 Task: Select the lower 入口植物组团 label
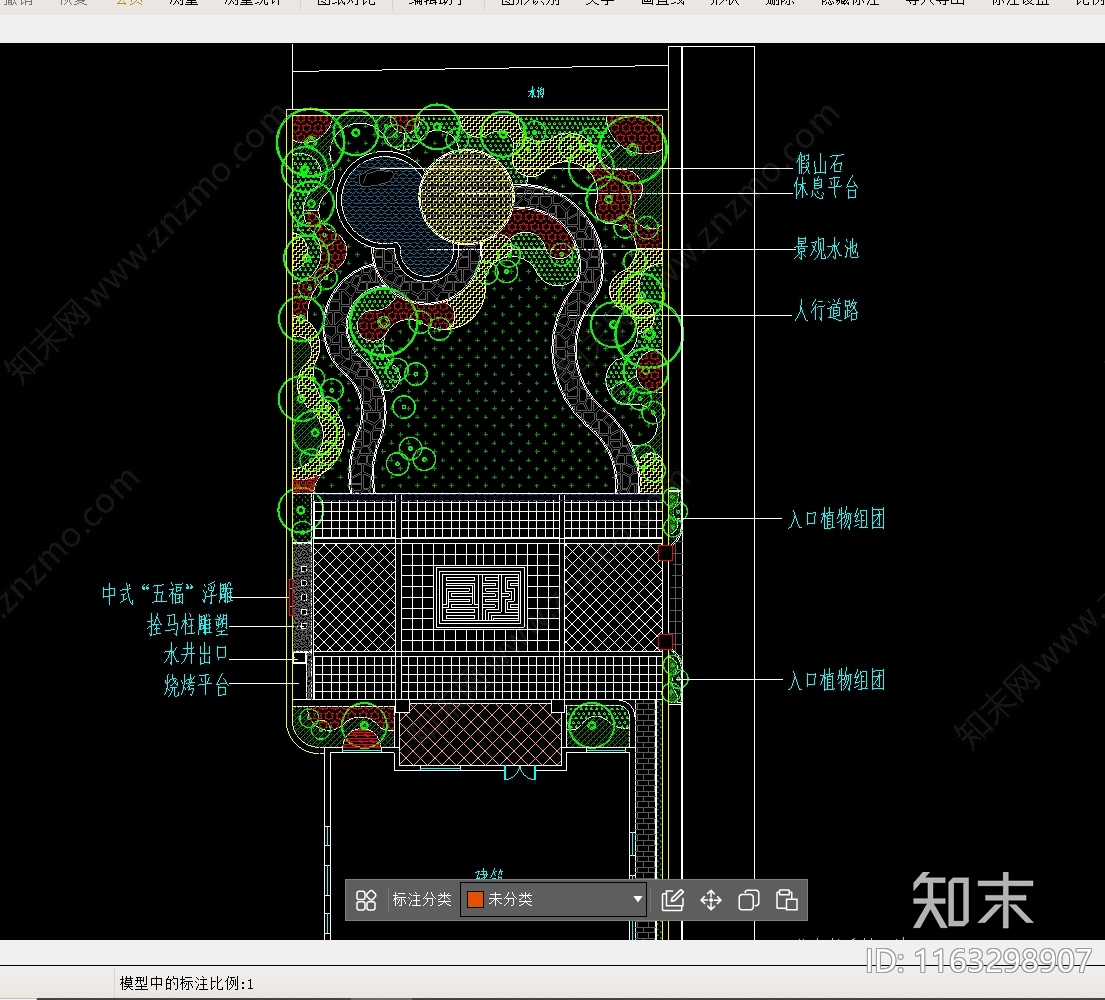click(x=836, y=681)
